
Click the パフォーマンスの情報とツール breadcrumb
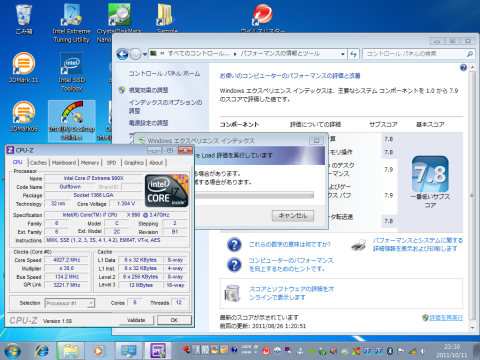click(280, 54)
